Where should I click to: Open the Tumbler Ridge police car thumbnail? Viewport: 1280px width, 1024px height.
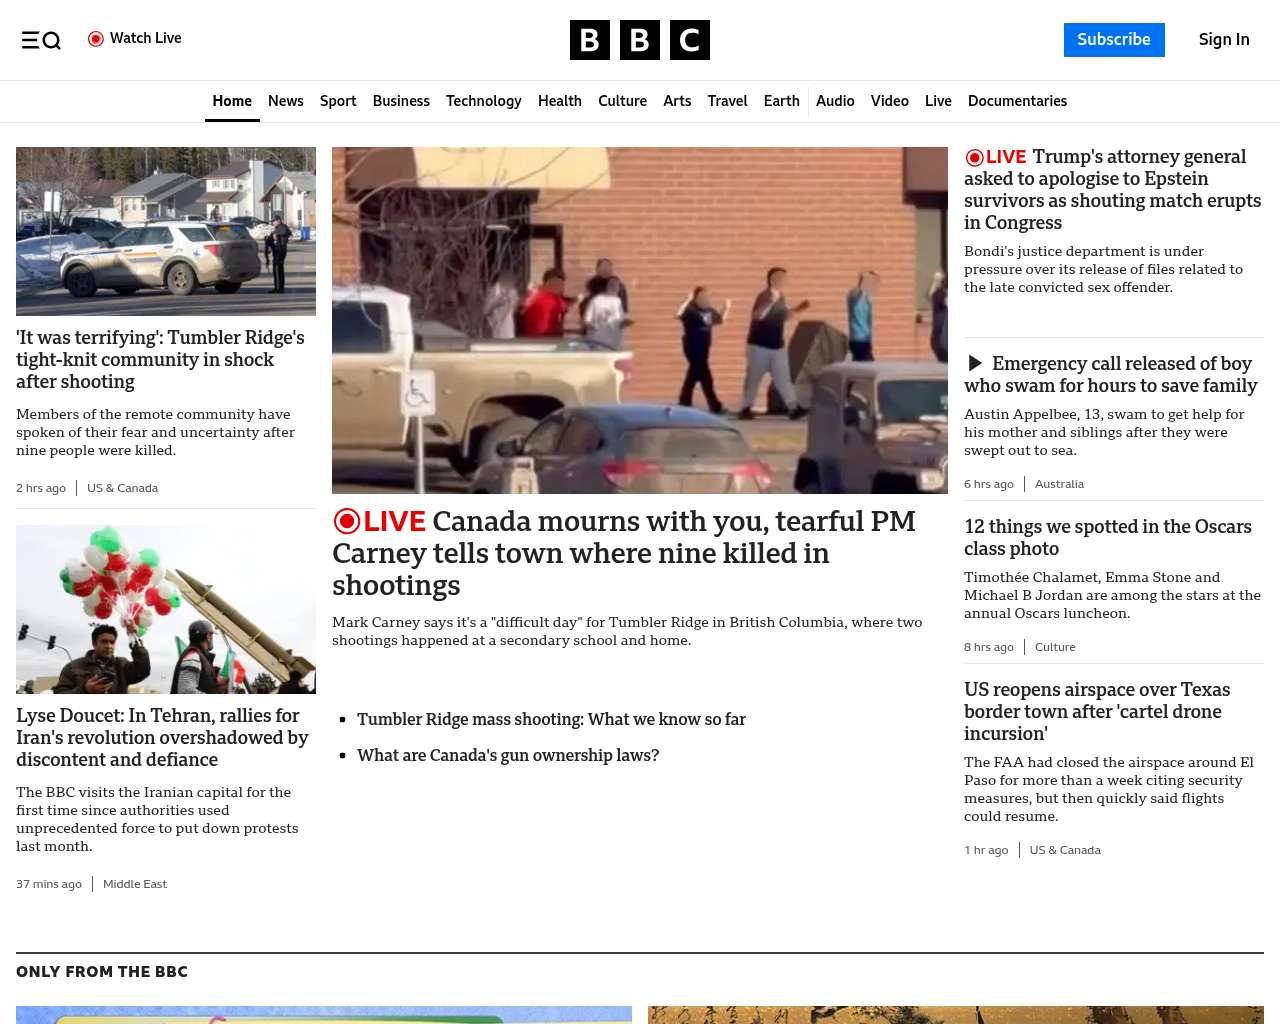point(166,231)
